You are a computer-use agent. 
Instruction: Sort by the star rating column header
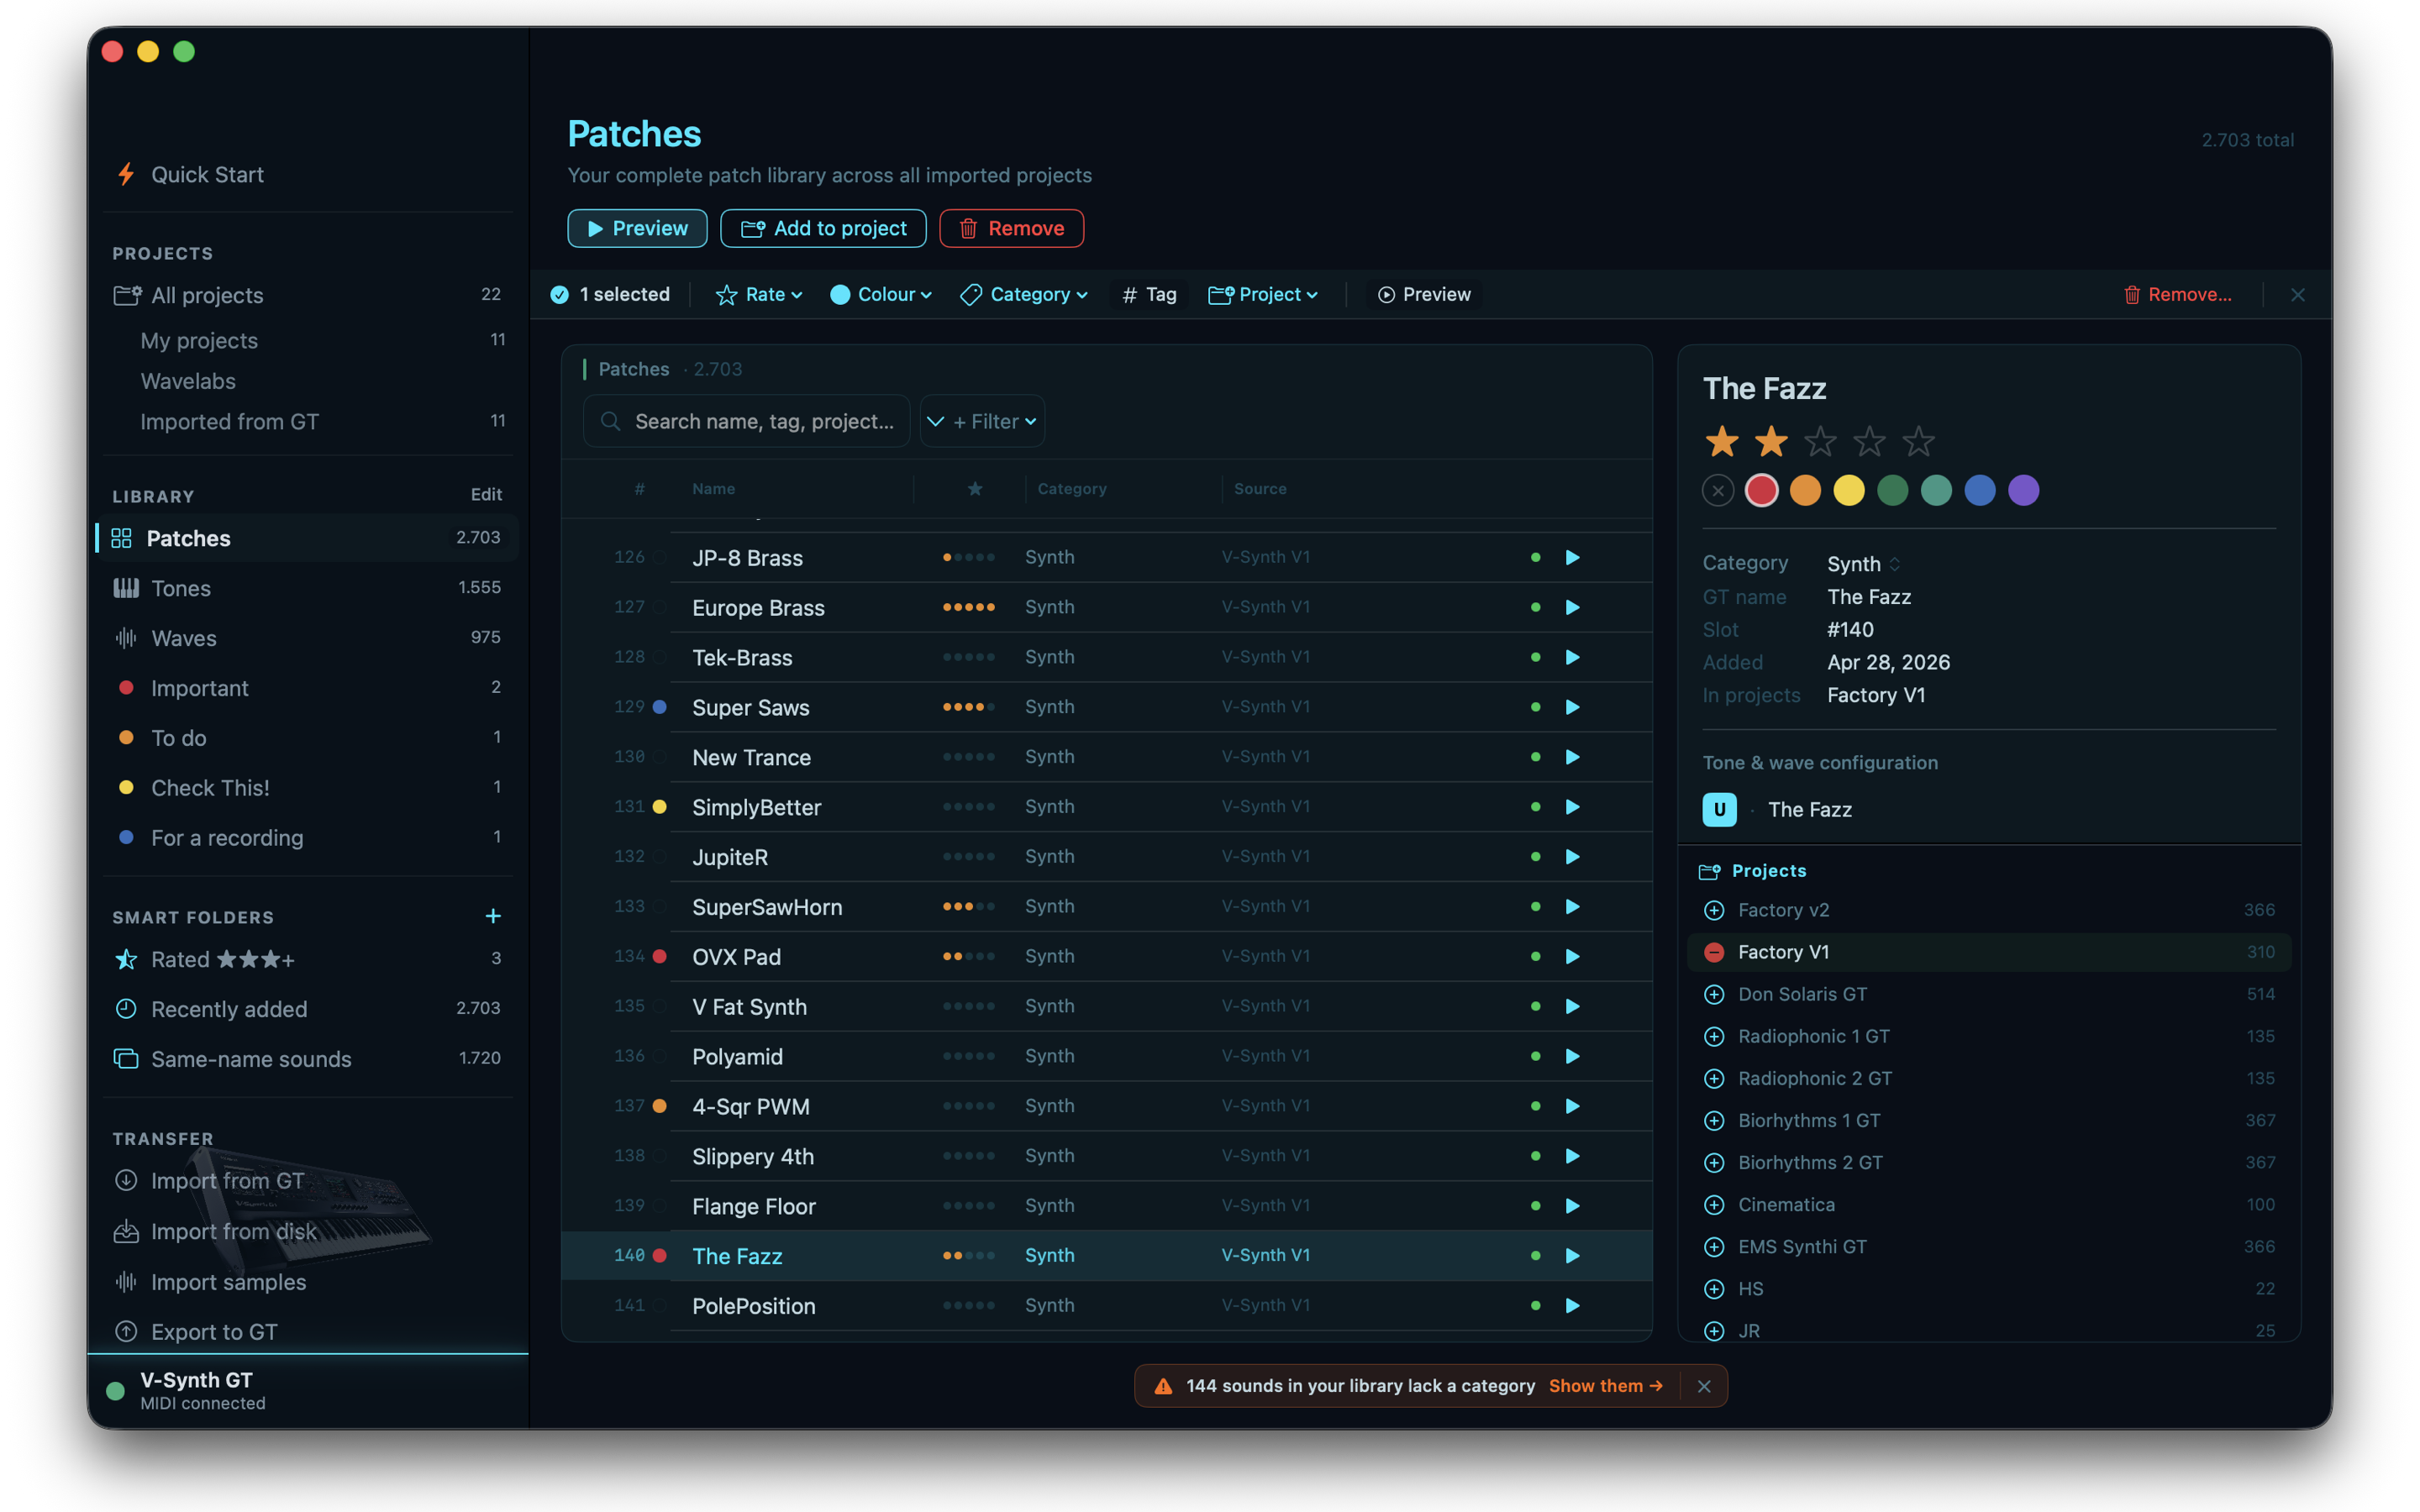[975, 489]
